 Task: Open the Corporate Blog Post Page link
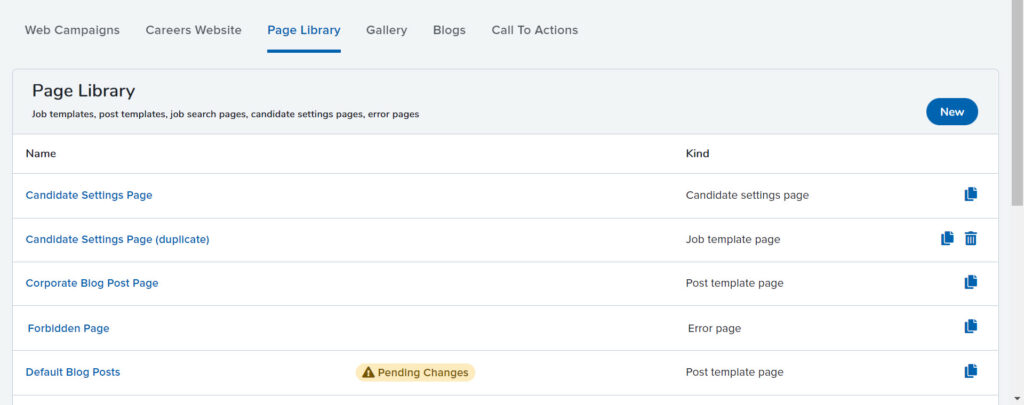click(92, 284)
